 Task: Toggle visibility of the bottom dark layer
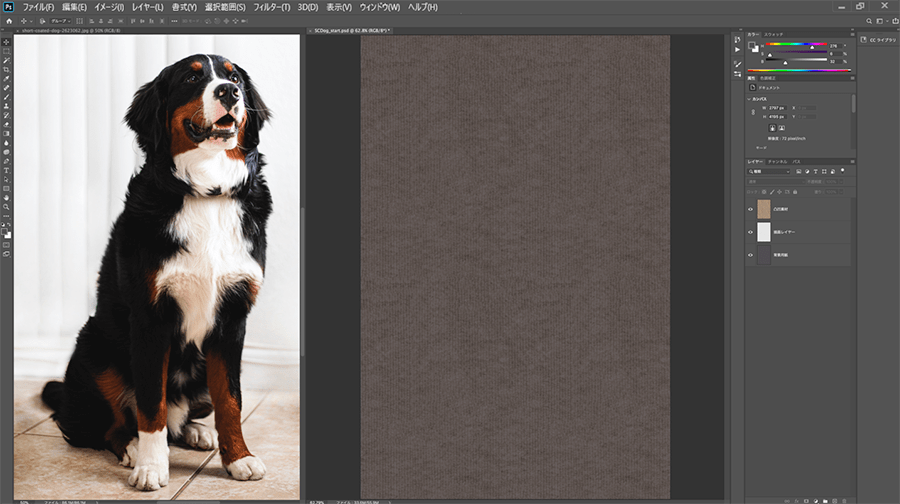pyautogui.click(x=751, y=255)
